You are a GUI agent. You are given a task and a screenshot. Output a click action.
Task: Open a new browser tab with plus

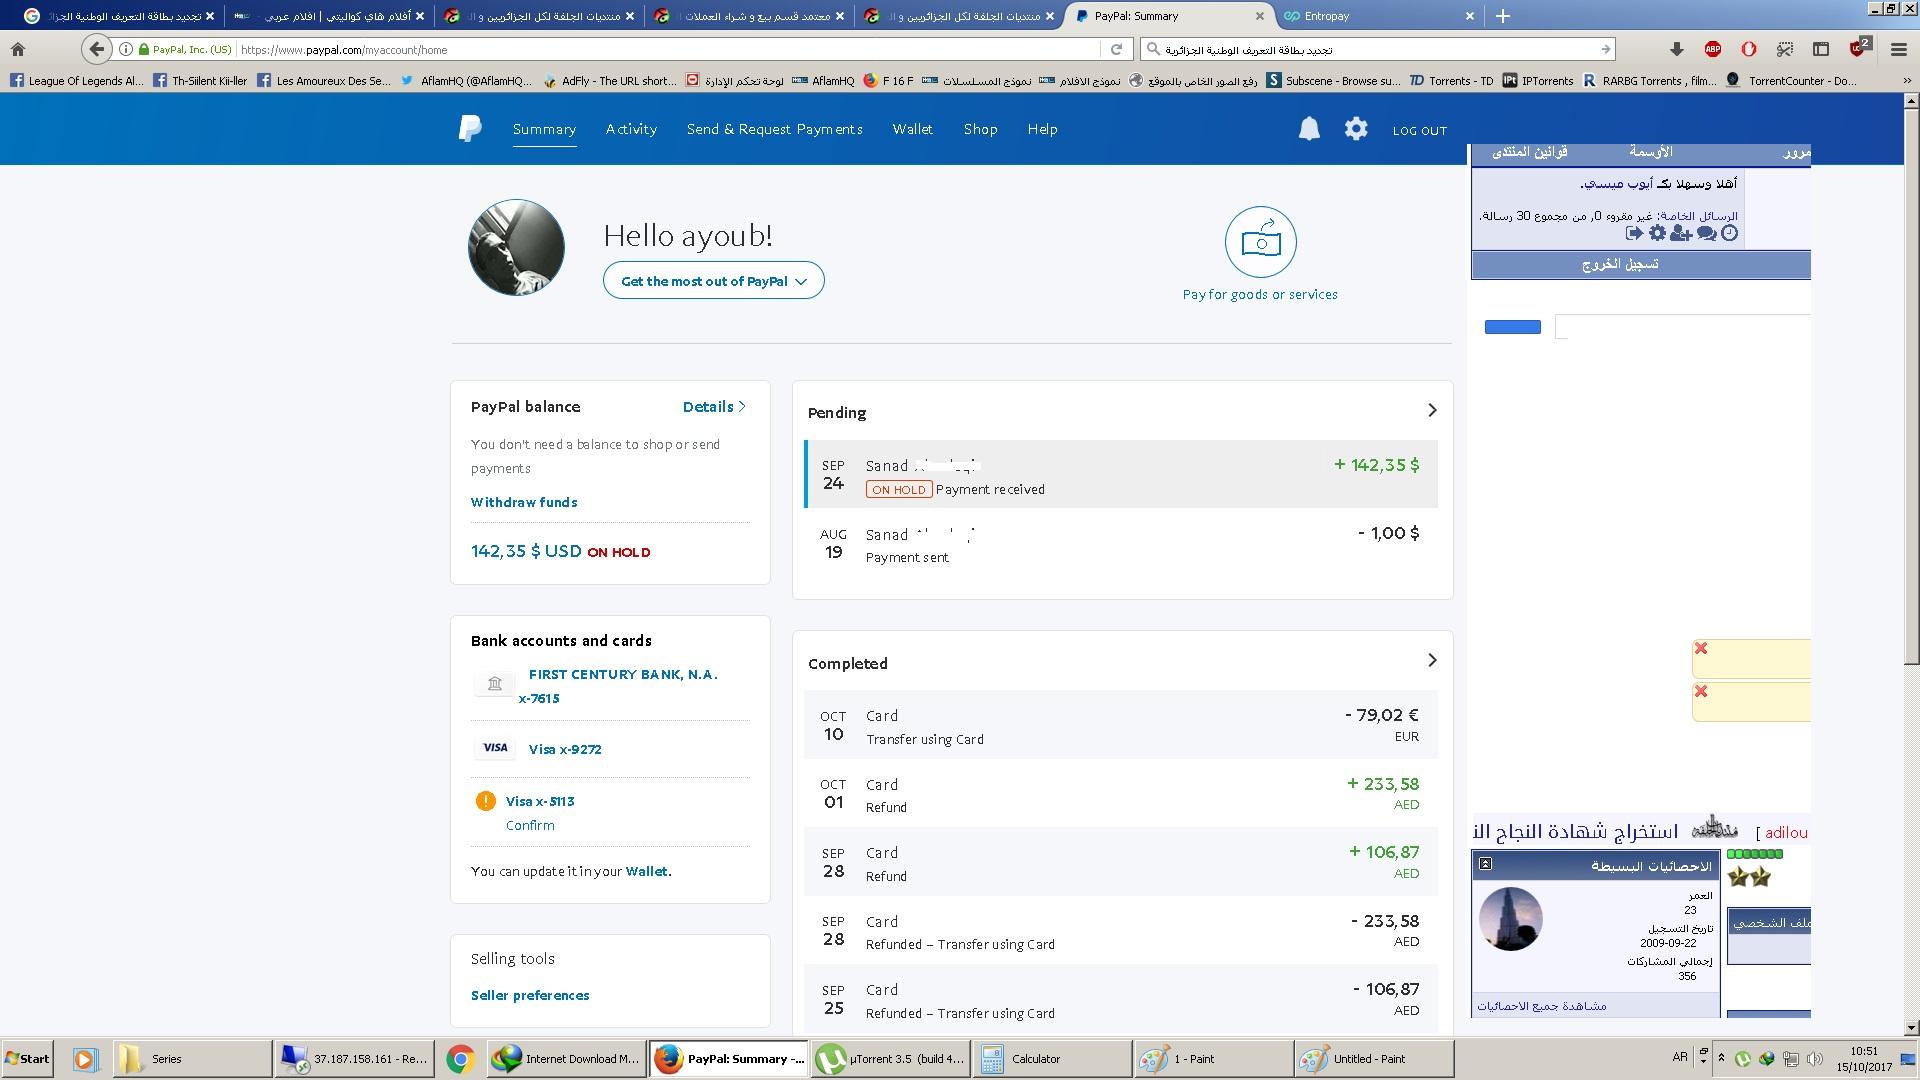pyautogui.click(x=1502, y=16)
